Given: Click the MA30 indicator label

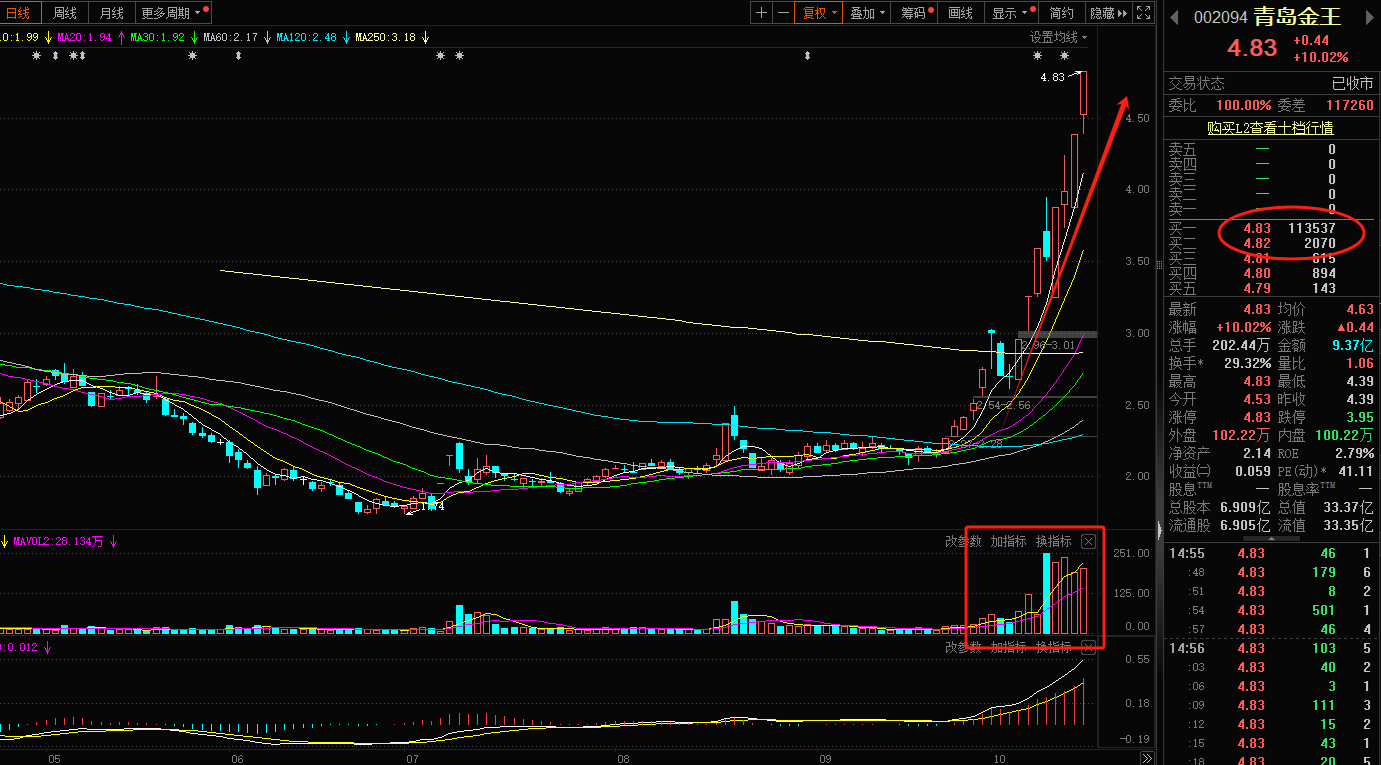Looking at the screenshot, I should 158,37.
